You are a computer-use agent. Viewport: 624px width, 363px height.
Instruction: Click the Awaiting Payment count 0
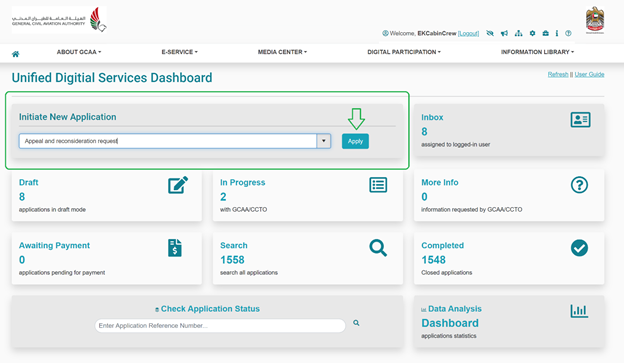click(22, 260)
